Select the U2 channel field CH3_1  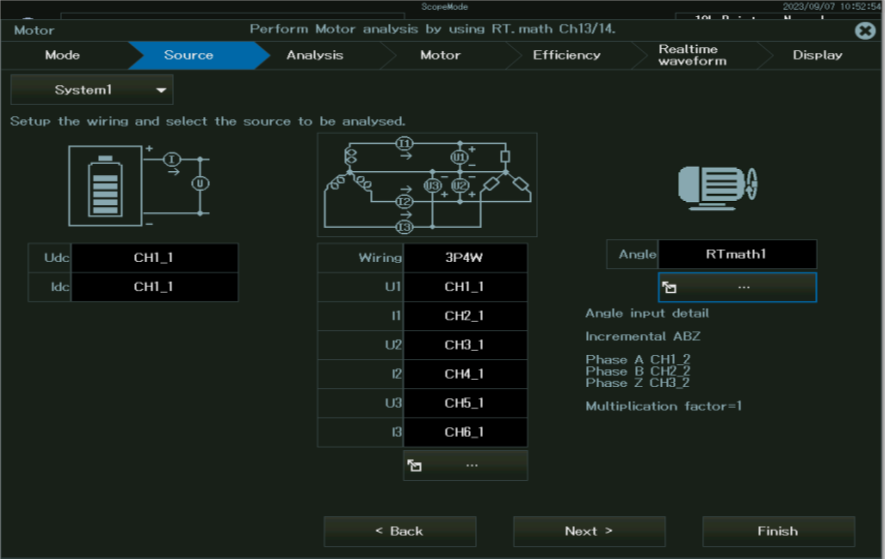pyautogui.click(x=465, y=345)
